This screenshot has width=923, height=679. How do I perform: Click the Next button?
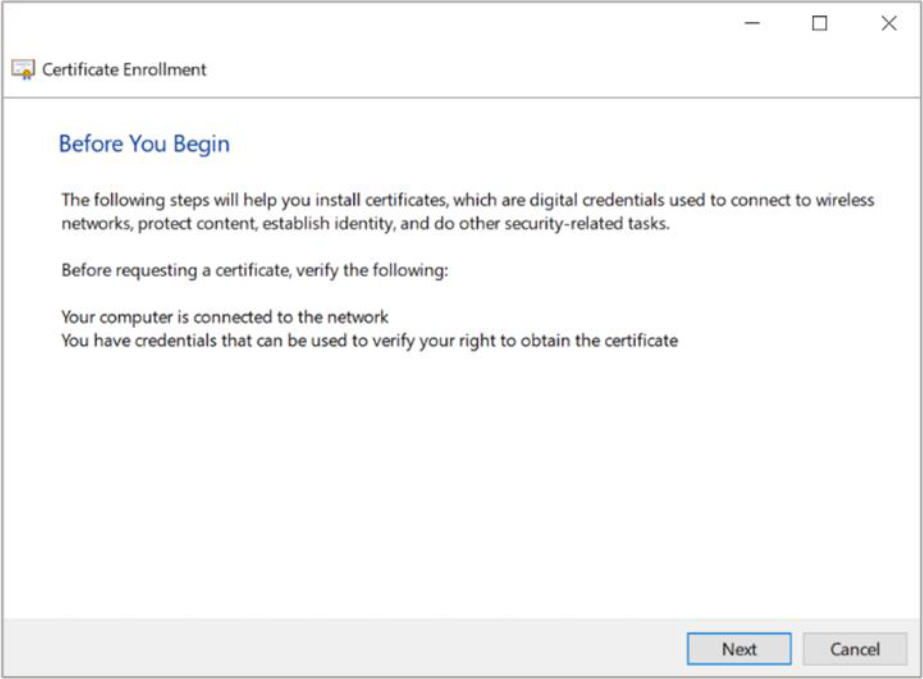[739, 649]
